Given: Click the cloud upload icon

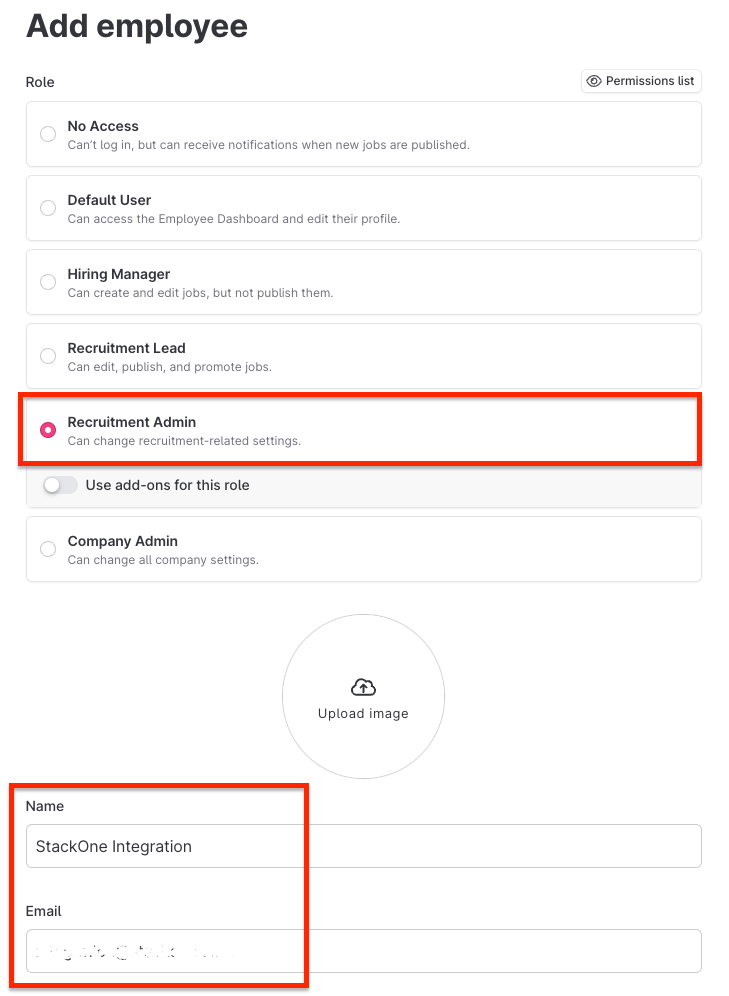Looking at the screenshot, I should coord(363,687).
